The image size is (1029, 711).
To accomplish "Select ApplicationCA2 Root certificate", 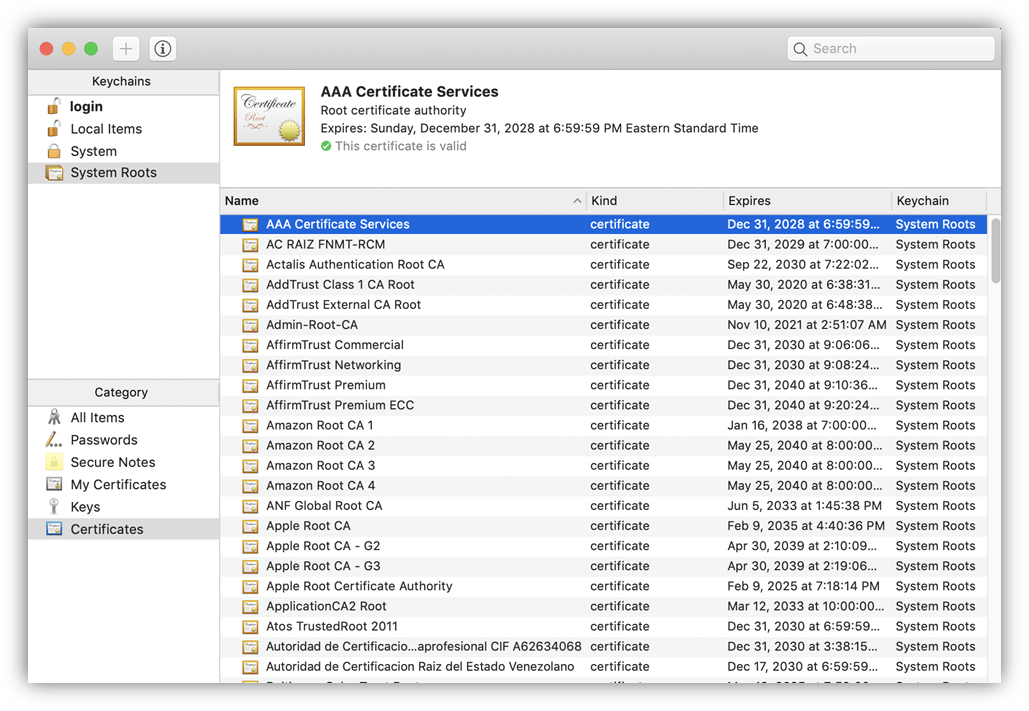I will coord(603,606).
